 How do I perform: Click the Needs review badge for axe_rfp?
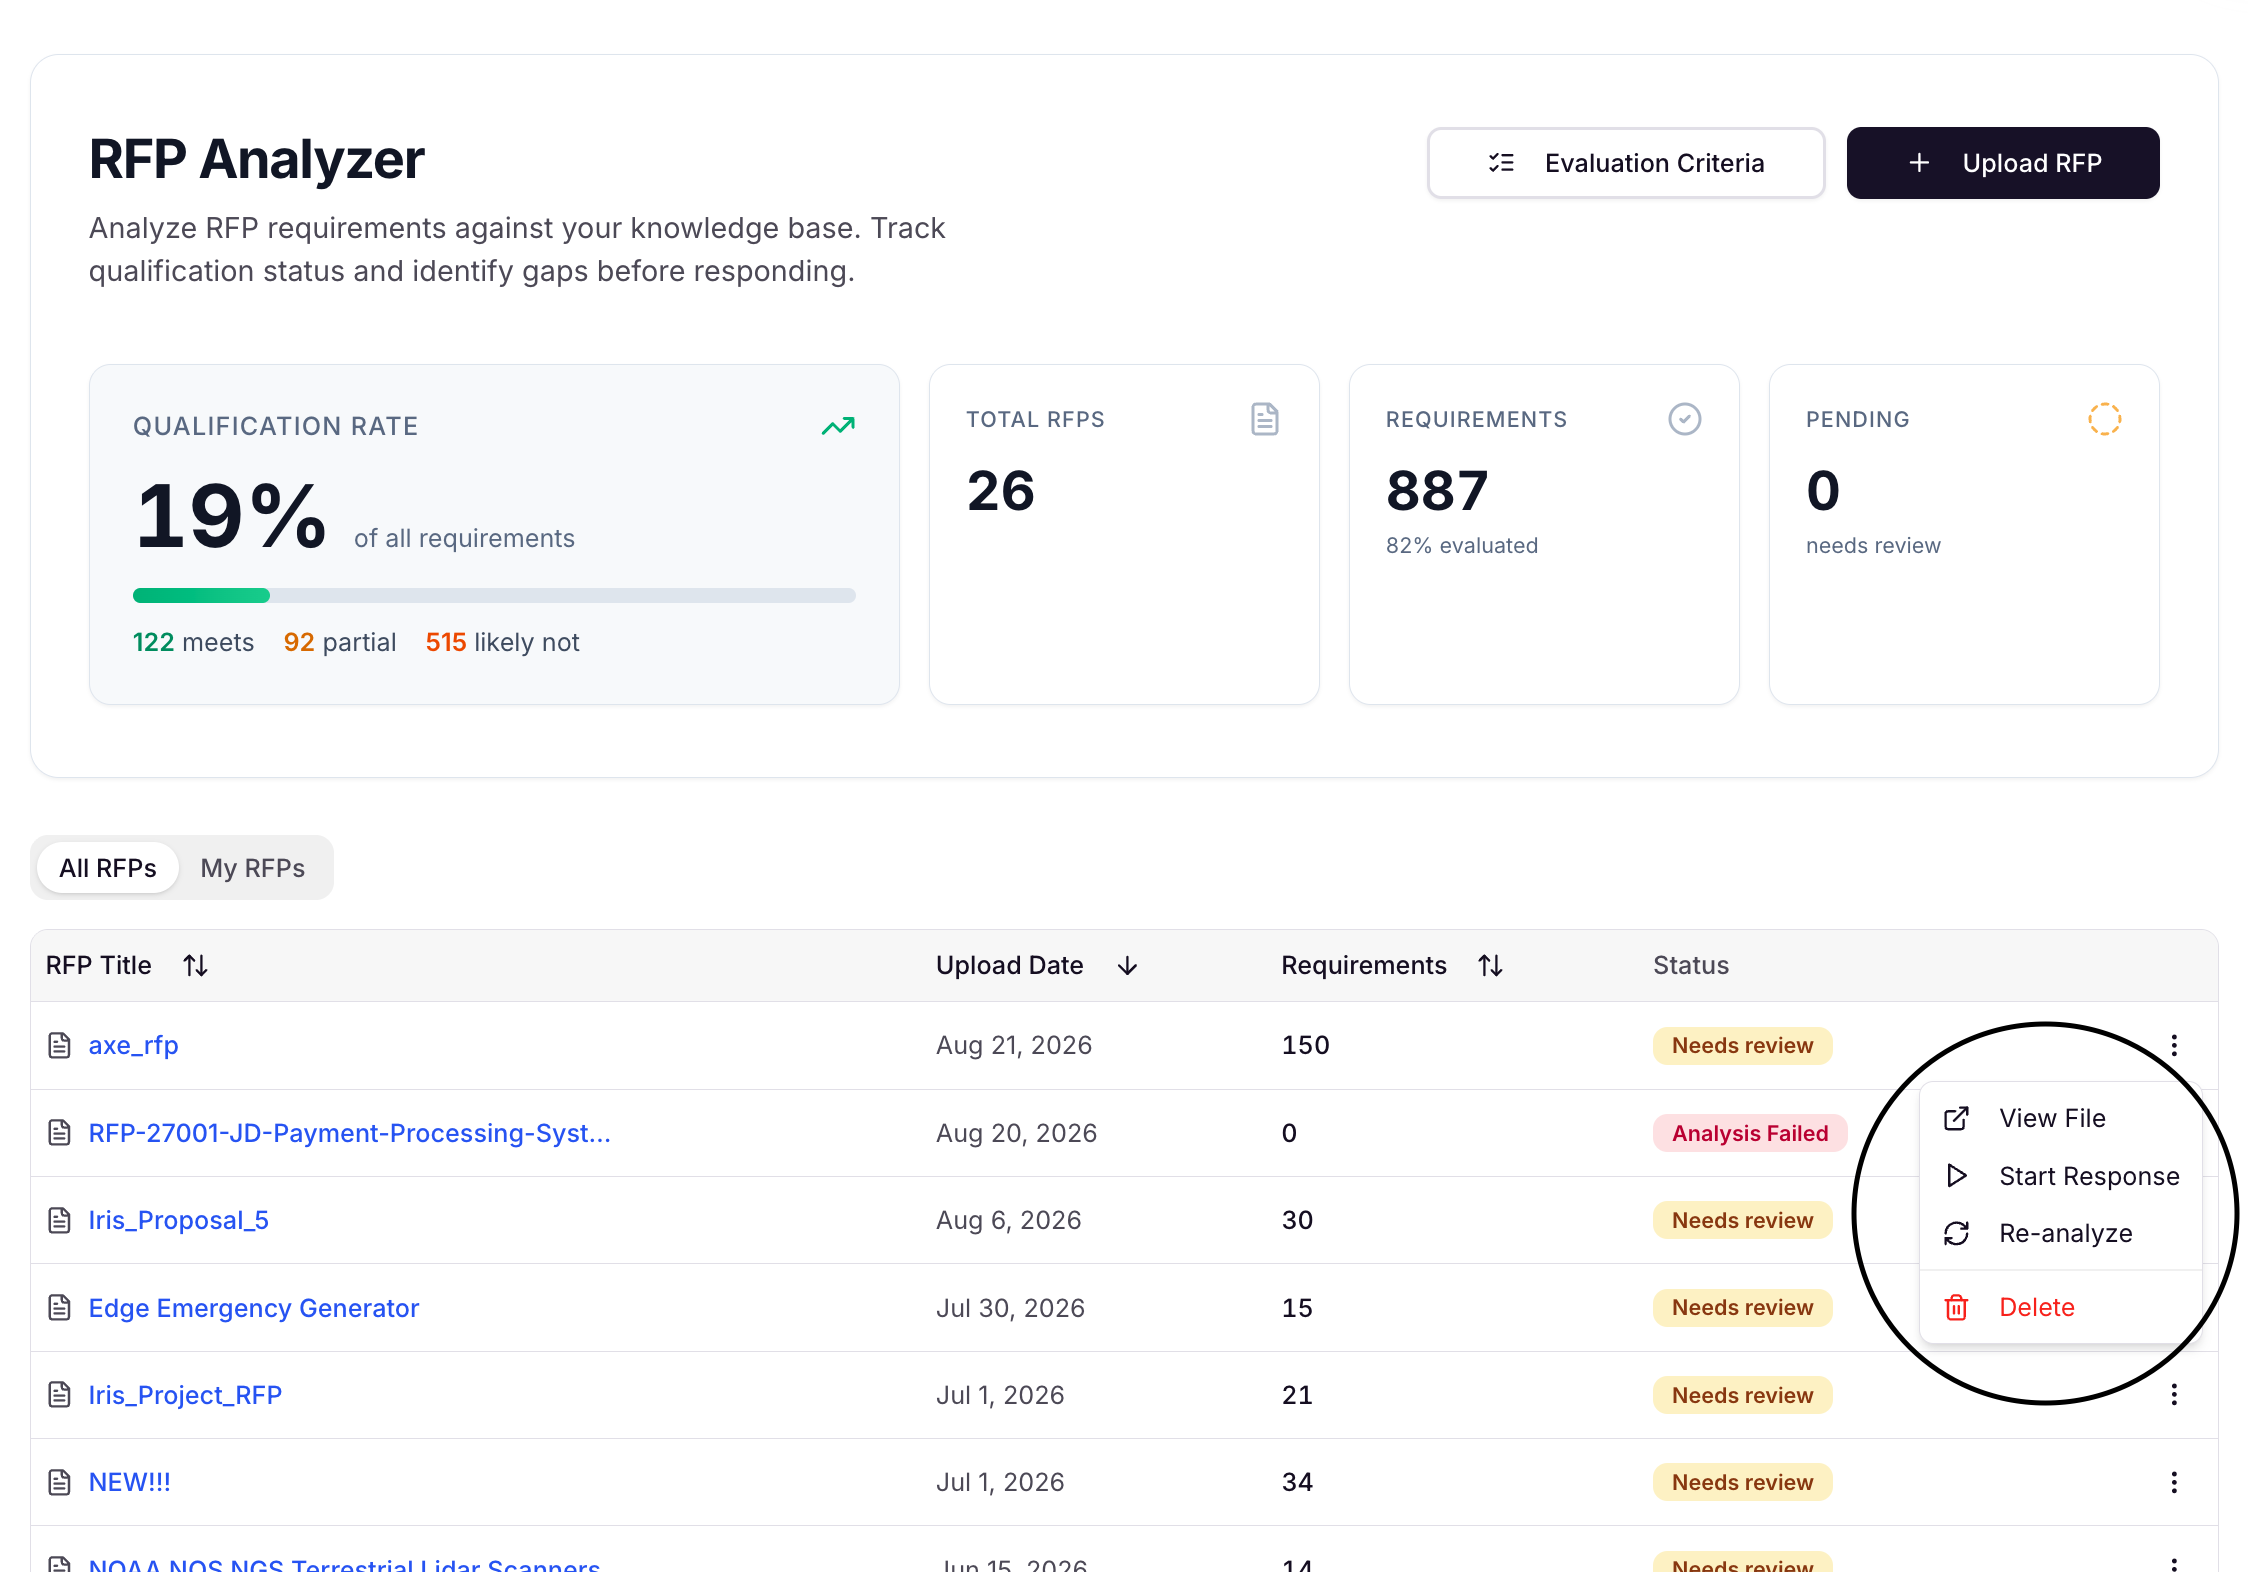(x=1742, y=1045)
